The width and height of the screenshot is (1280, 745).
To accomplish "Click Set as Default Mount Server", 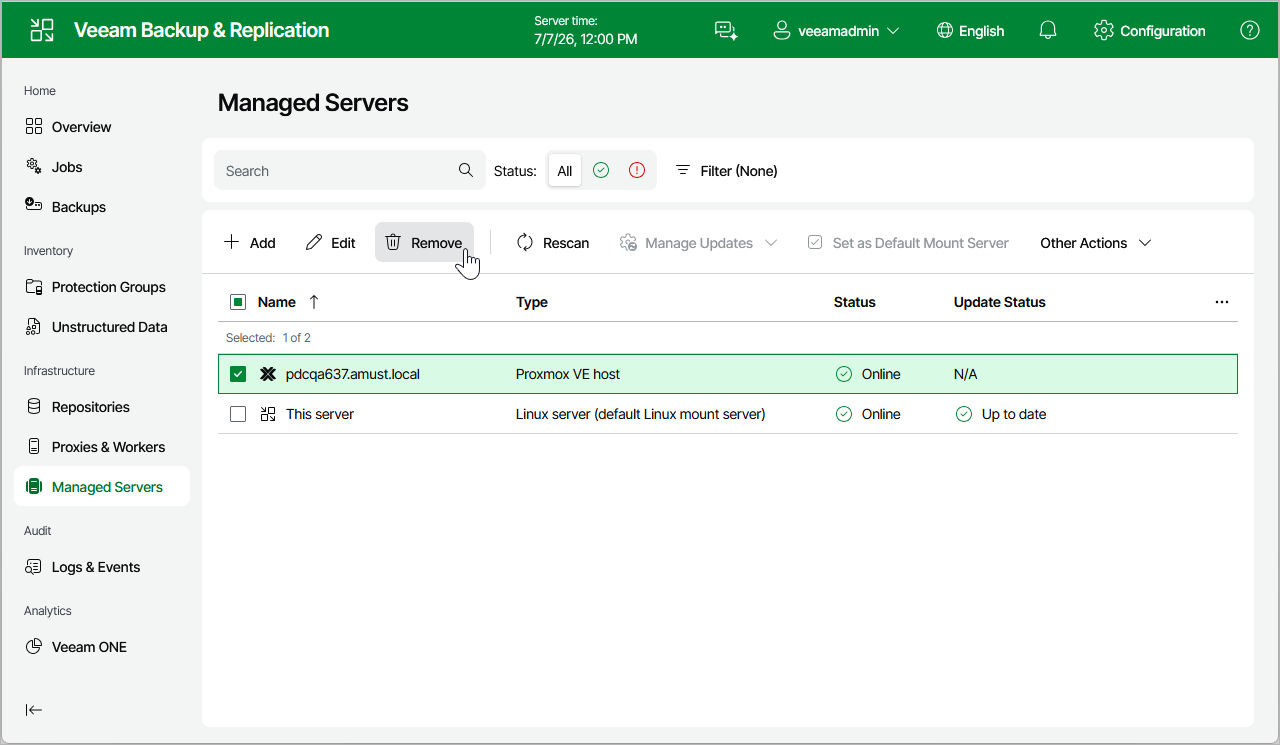I will pos(908,243).
